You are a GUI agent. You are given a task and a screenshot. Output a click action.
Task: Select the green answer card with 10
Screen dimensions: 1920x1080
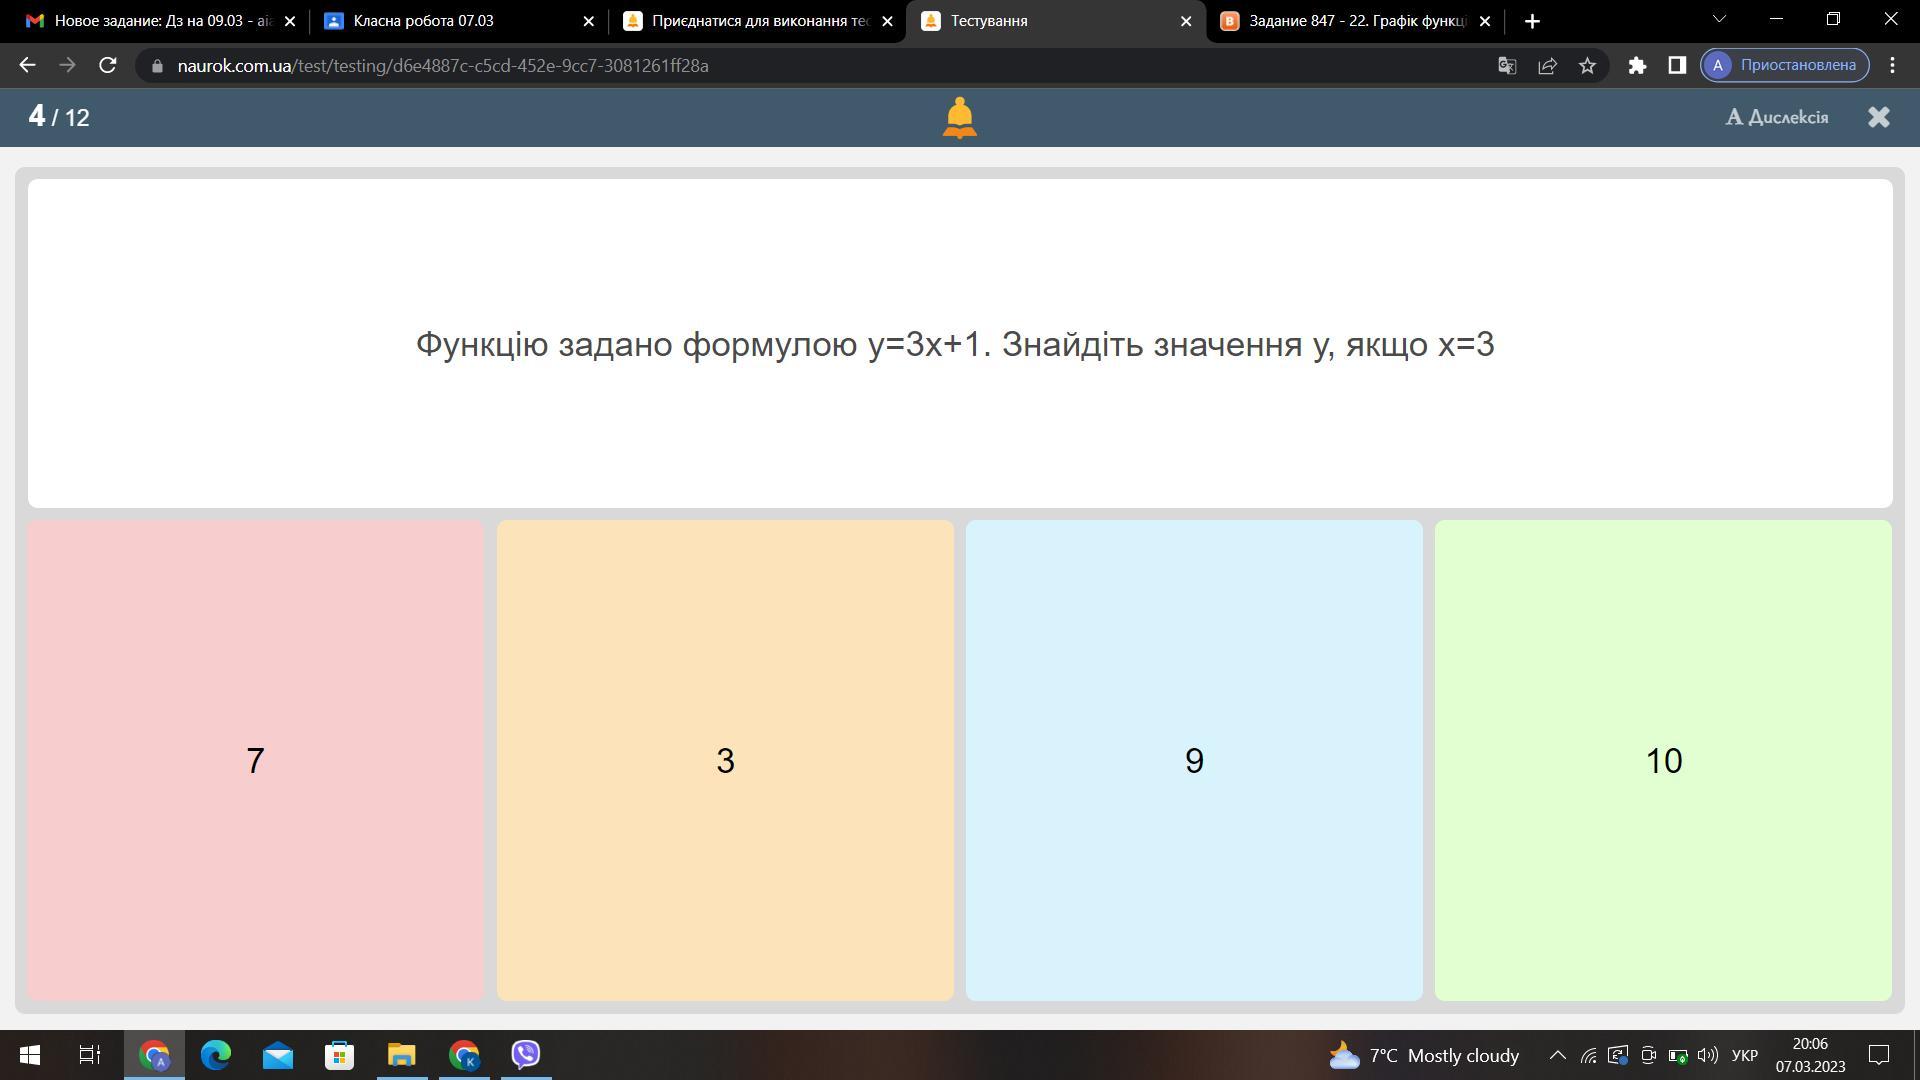click(x=1663, y=760)
